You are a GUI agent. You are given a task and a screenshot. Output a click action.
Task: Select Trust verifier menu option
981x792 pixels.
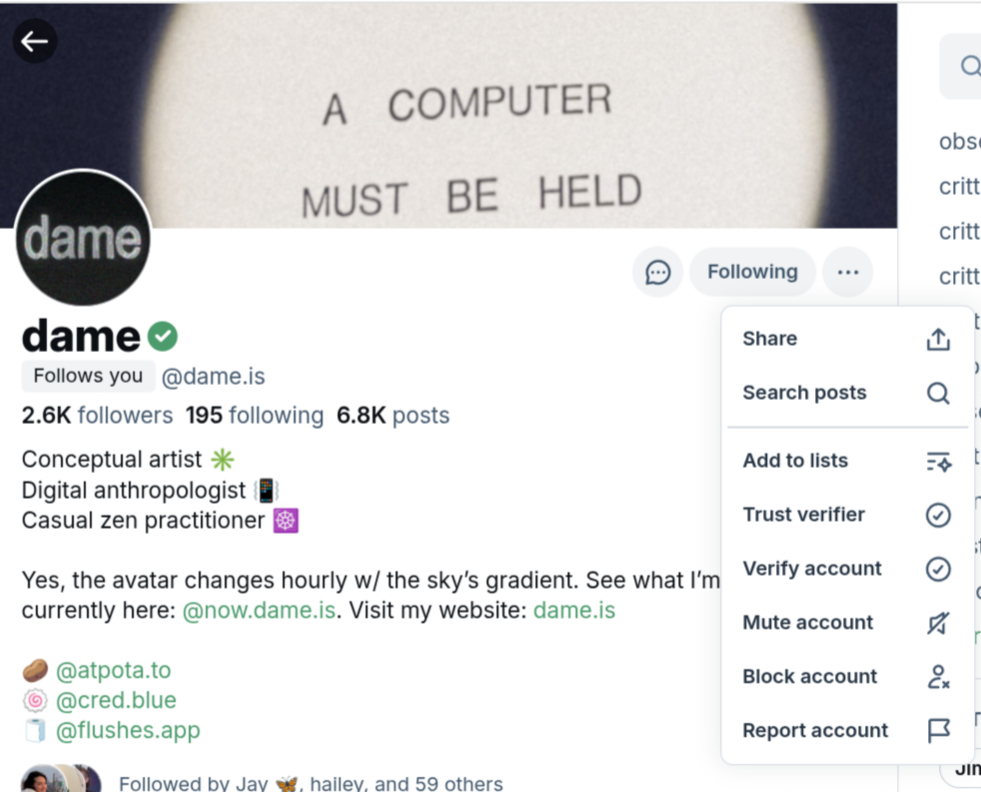(x=804, y=515)
